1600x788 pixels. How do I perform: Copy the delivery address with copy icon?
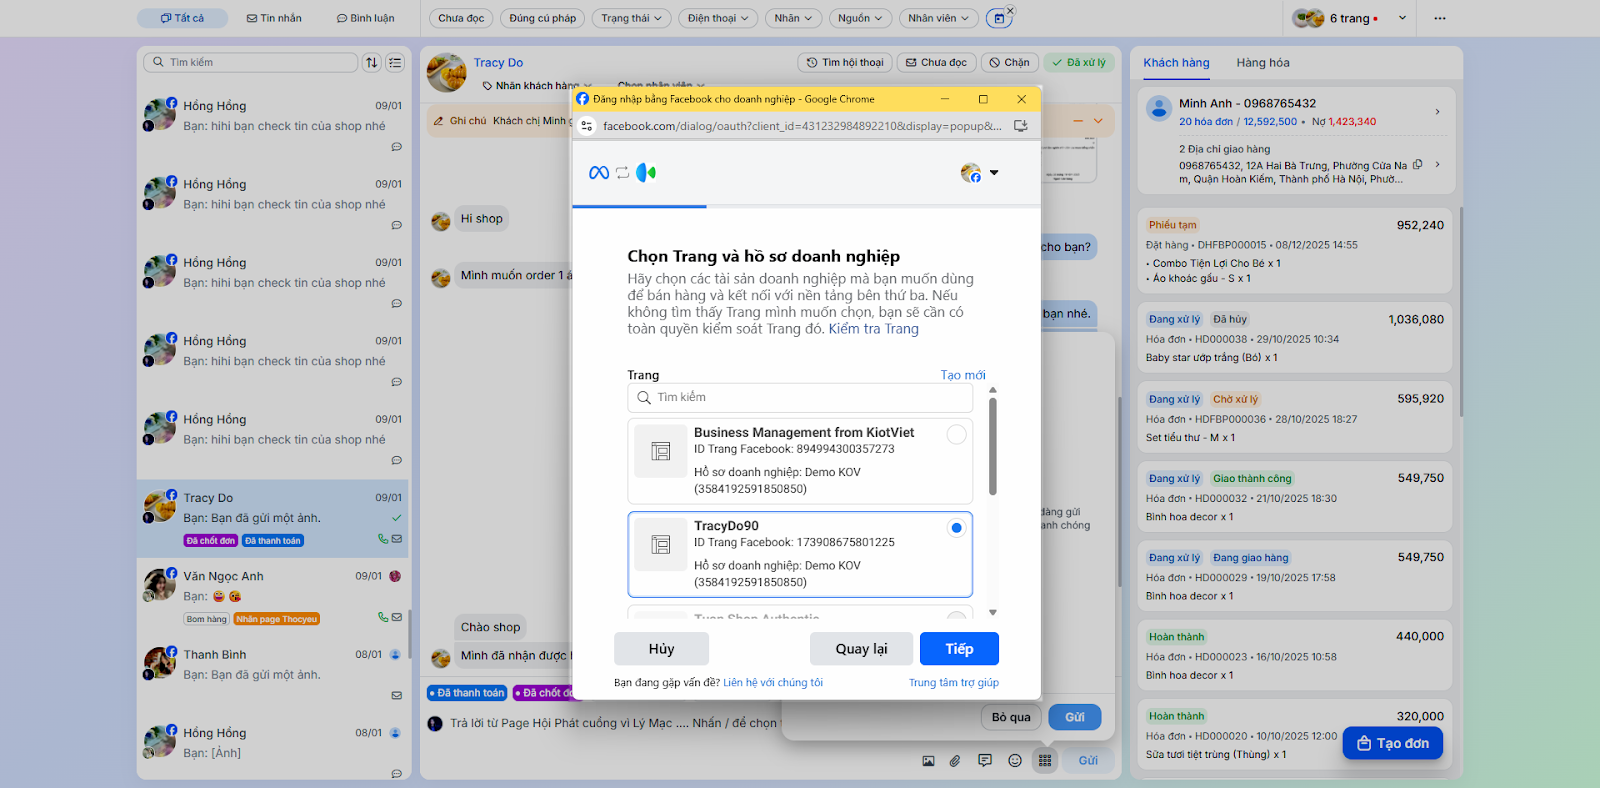click(1417, 165)
